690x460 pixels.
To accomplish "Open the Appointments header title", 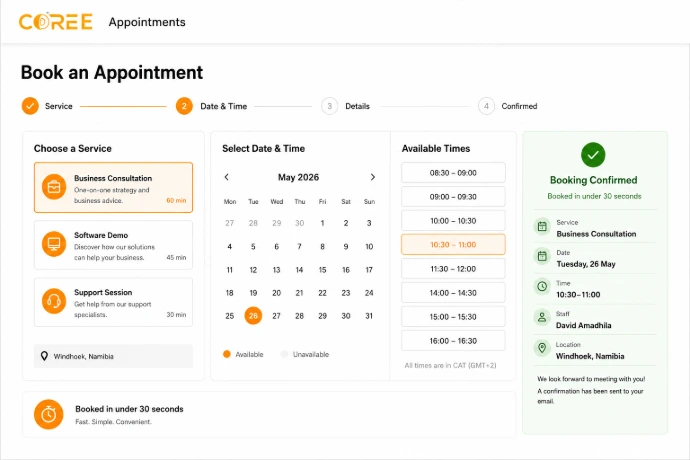I will 147,22.
